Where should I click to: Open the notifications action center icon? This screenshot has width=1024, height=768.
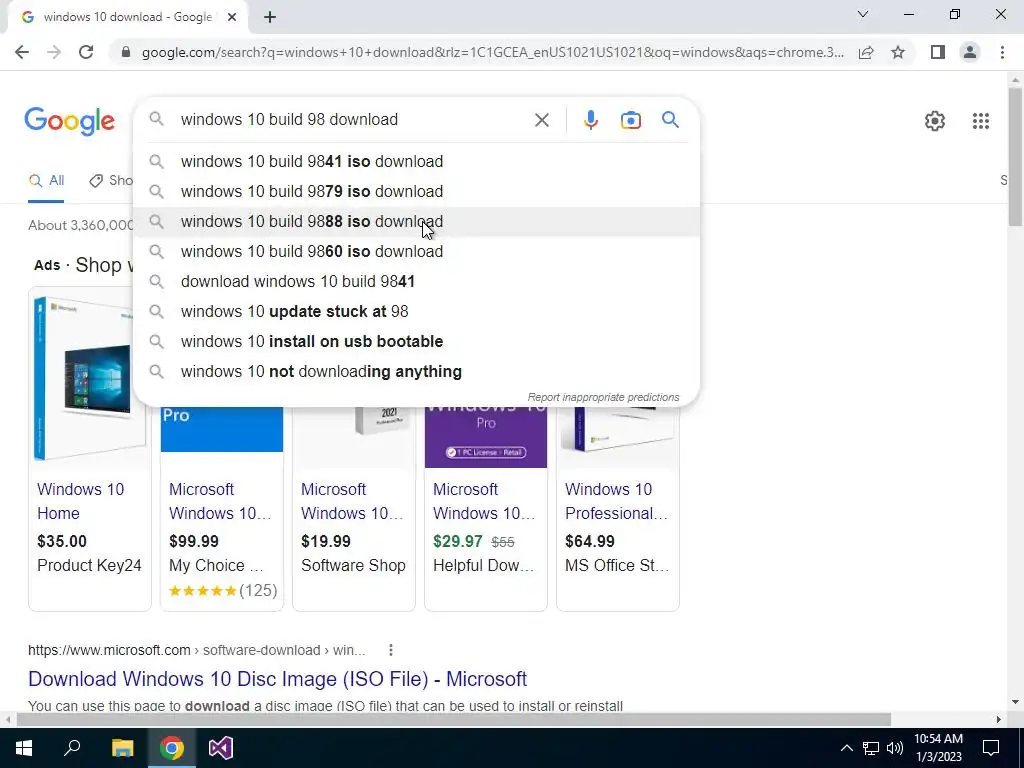991,748
